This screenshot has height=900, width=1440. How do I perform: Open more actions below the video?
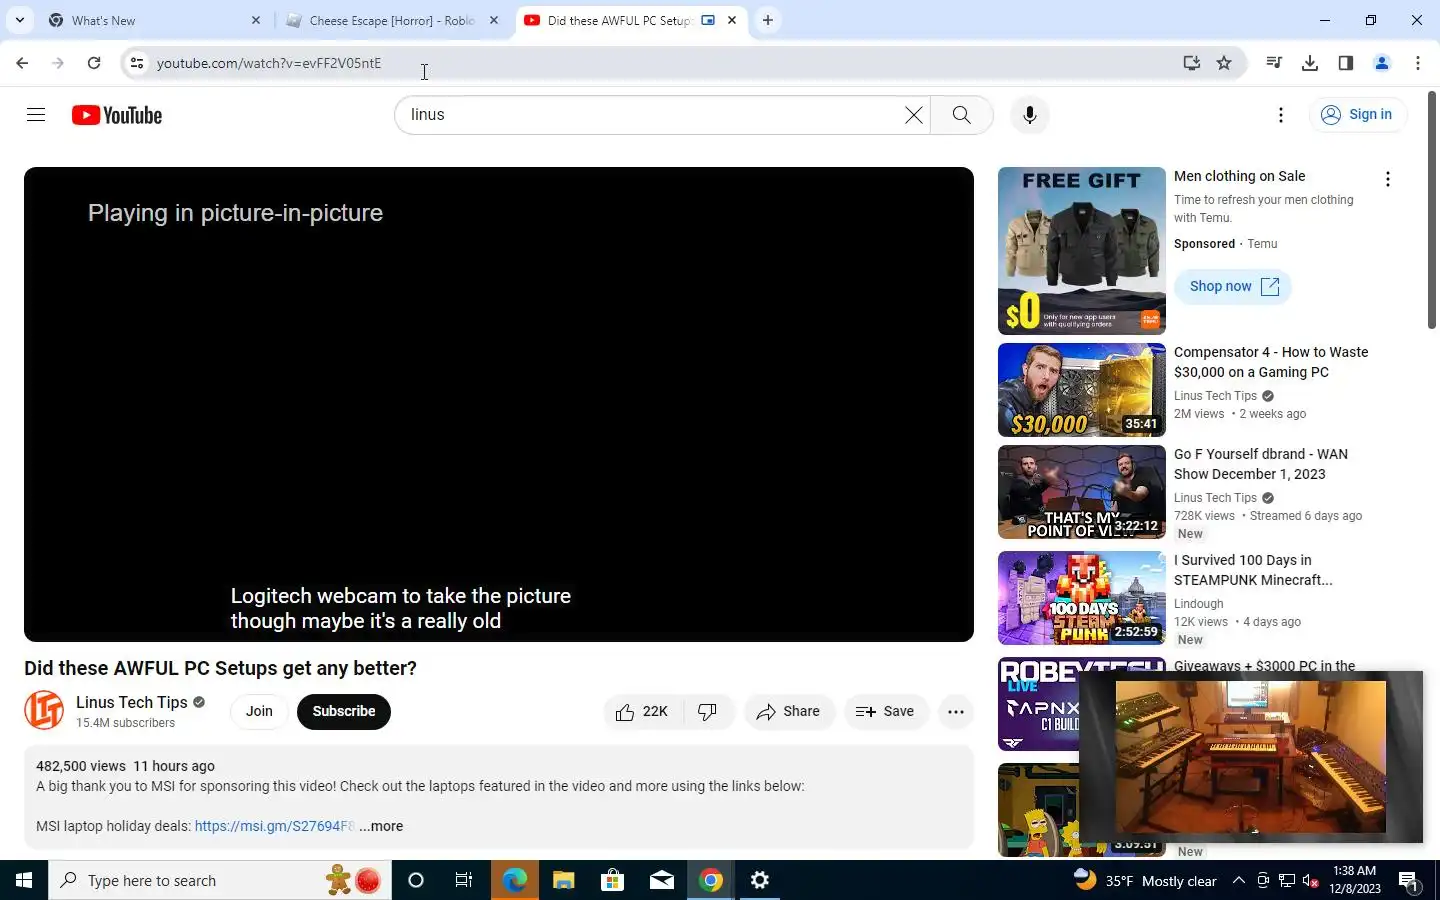click(955, 712)
